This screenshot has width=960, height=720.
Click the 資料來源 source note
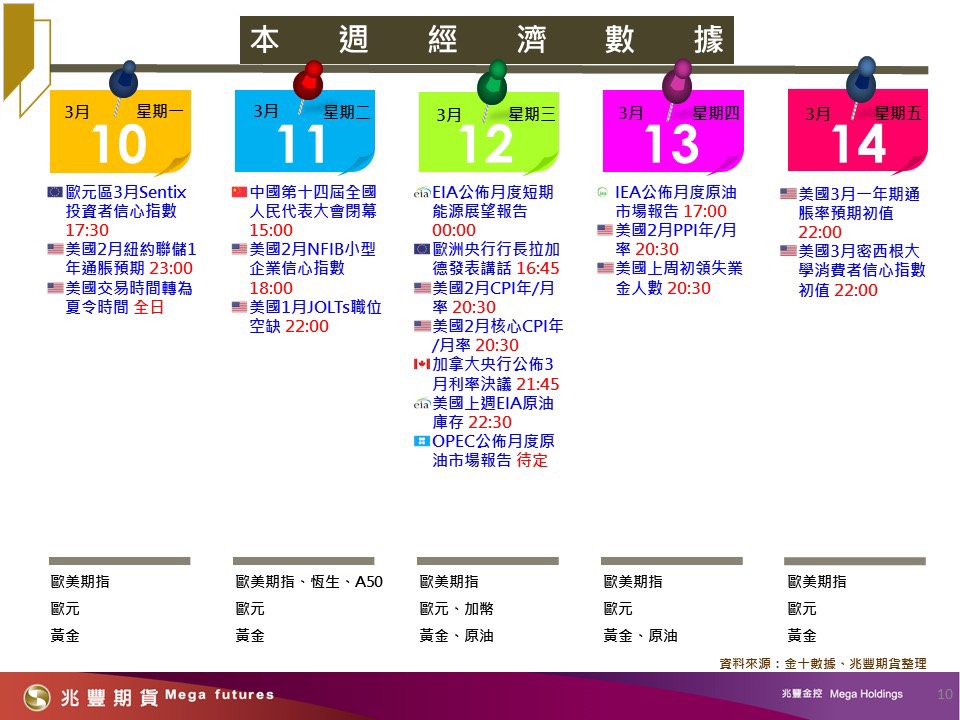pyautogui.click(x=822, y=662)
